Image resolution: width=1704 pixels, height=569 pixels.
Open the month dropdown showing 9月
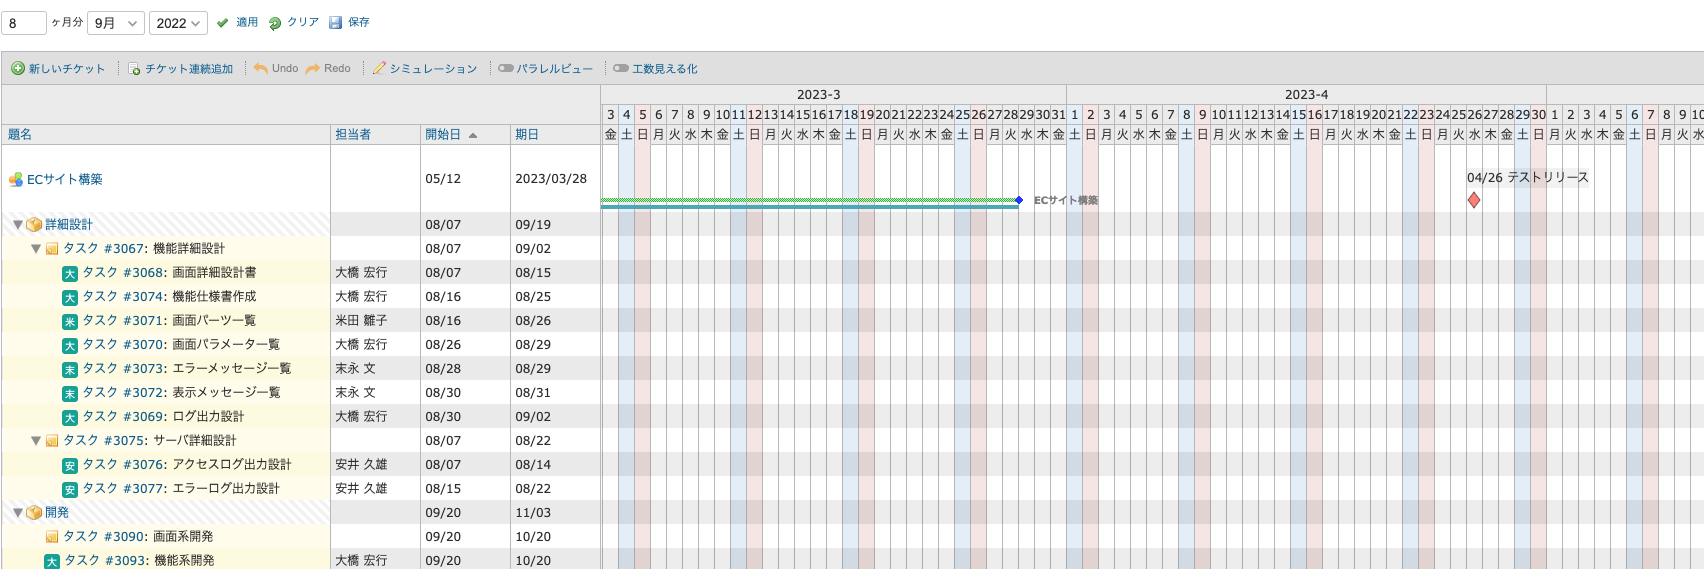(x=117, y=23)
